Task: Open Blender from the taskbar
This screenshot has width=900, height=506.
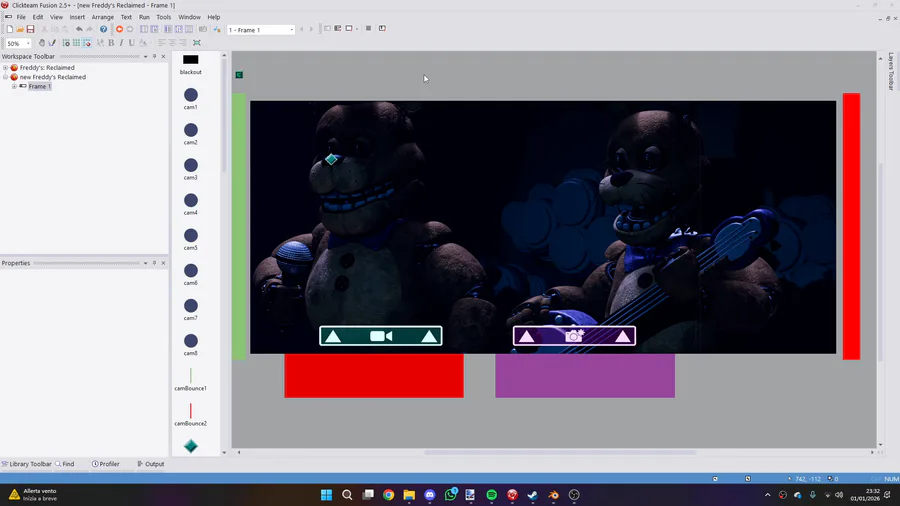Action: coord(553,495)
